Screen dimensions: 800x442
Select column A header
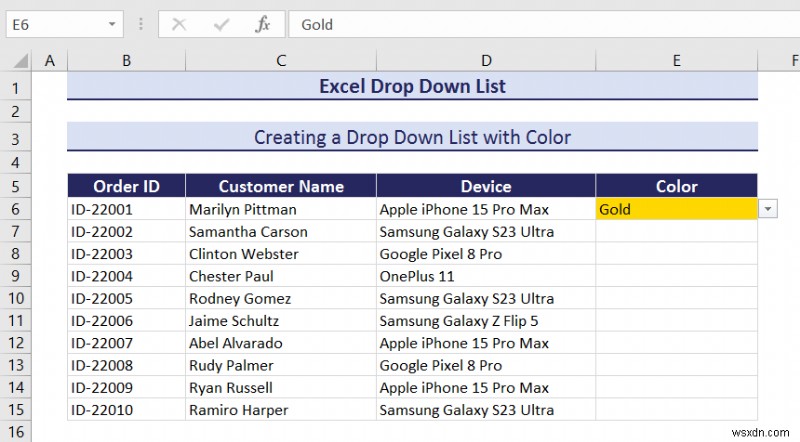click(49, 61)
